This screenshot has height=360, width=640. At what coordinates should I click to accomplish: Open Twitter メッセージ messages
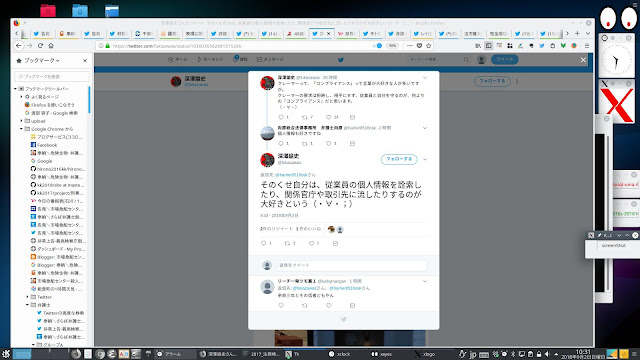270,60
